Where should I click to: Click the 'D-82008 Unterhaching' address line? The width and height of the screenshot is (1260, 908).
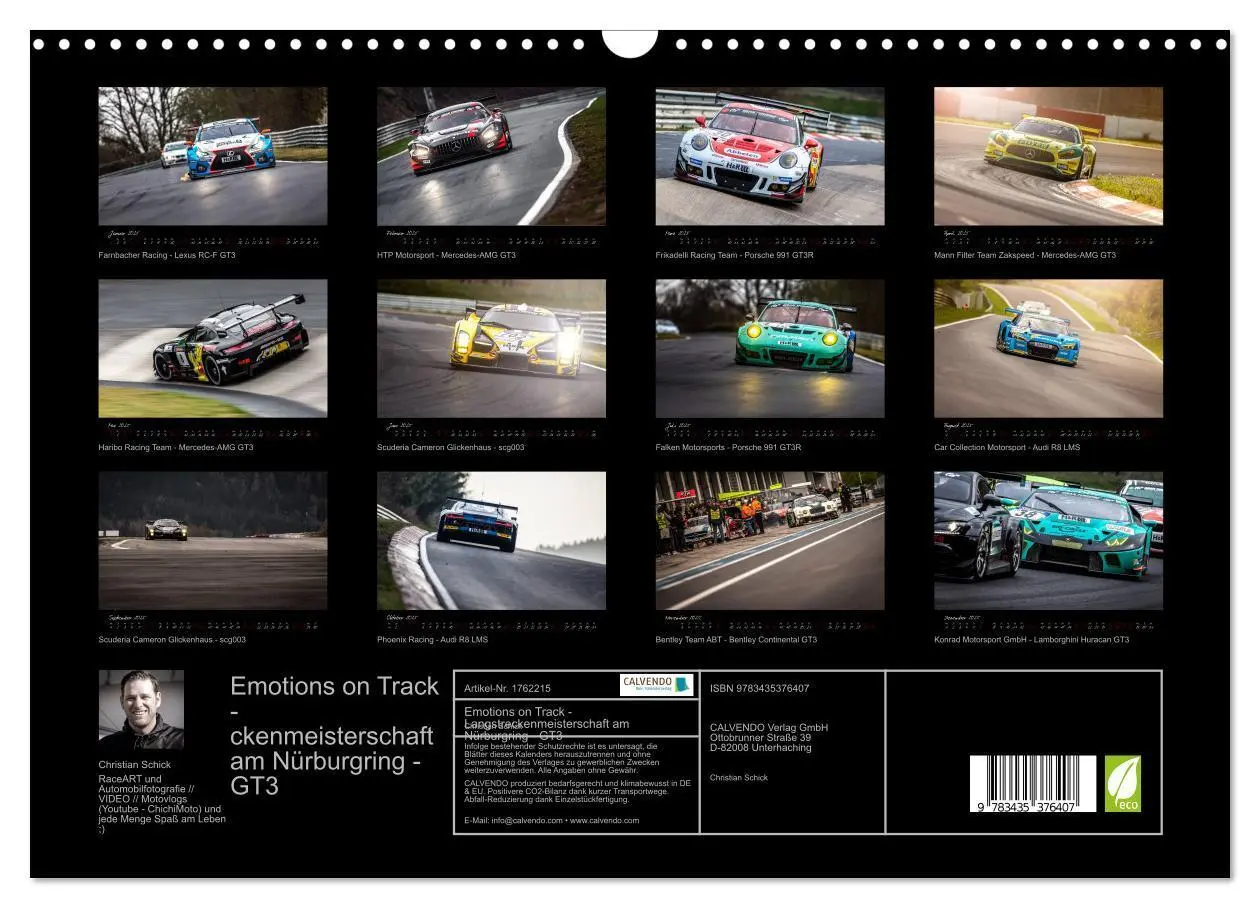click(760, 747)
